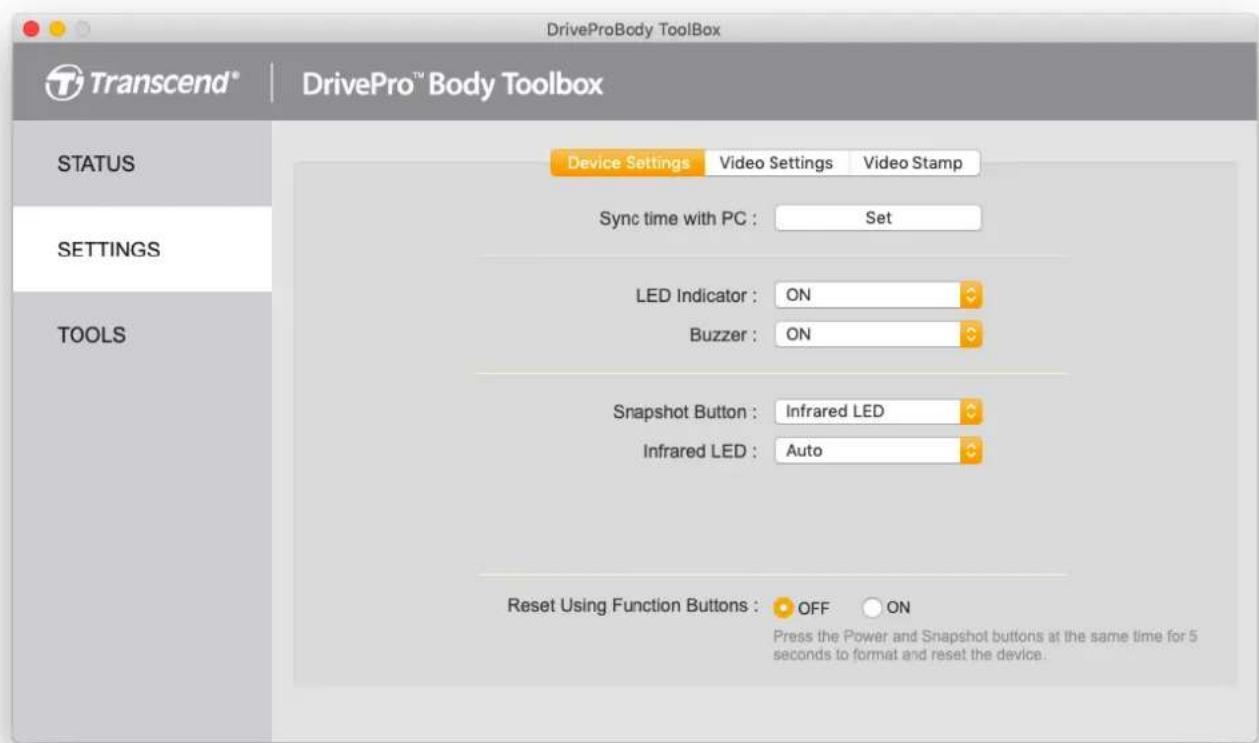Image resolution: width=1259 pixels, height=743 pixels.
Task: Select OFF for Reset Using Function Buttons
Action: (x=784, y=607)
